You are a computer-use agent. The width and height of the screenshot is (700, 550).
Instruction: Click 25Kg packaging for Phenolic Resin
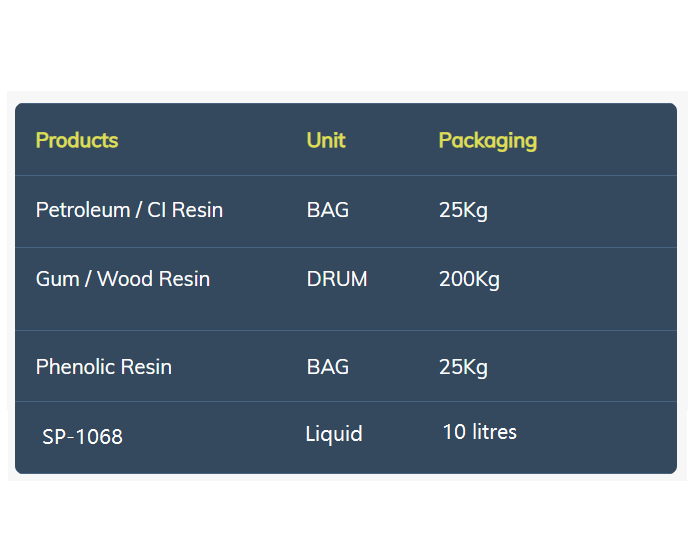(x=463, y=367)
